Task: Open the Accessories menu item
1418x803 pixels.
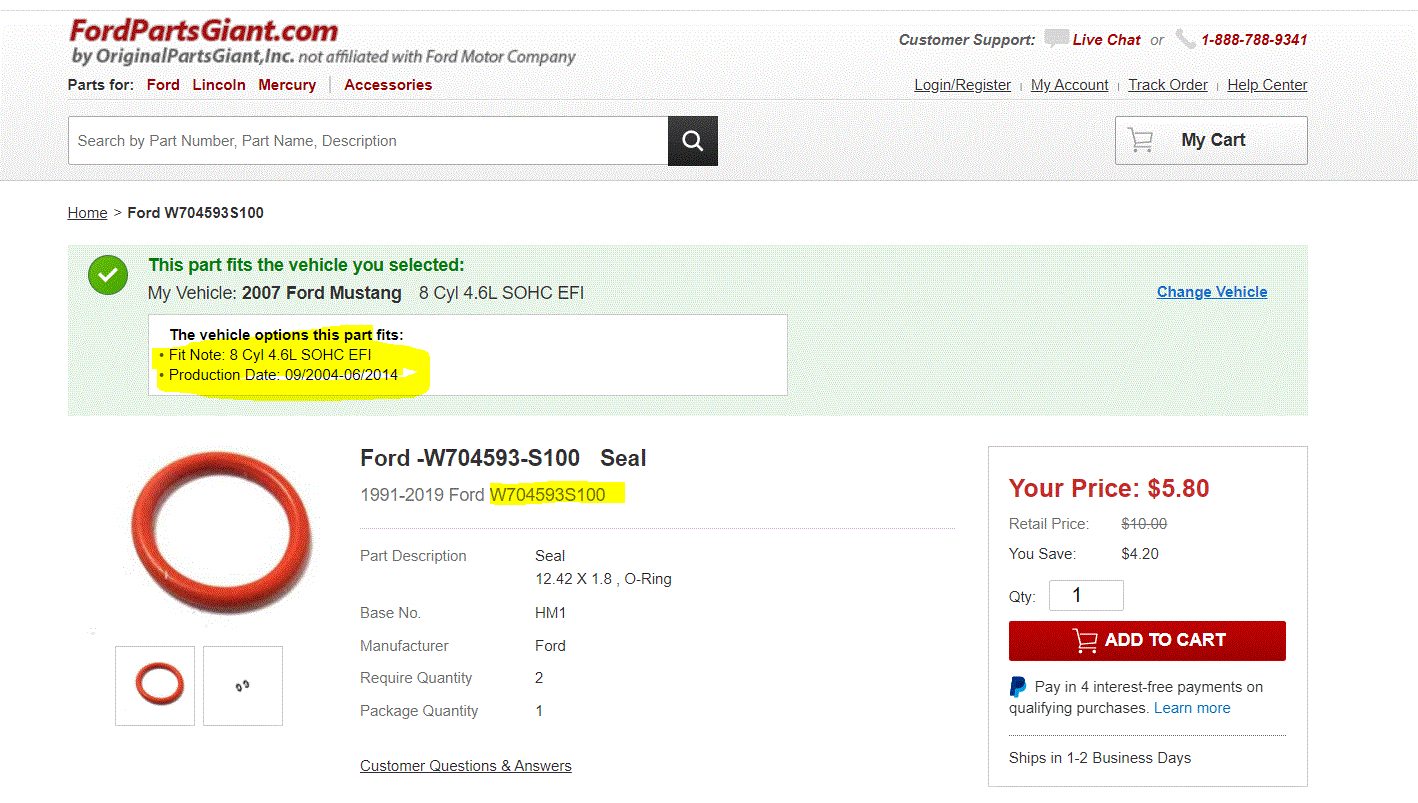Action: pyautogui.click(x=388, y=85)
